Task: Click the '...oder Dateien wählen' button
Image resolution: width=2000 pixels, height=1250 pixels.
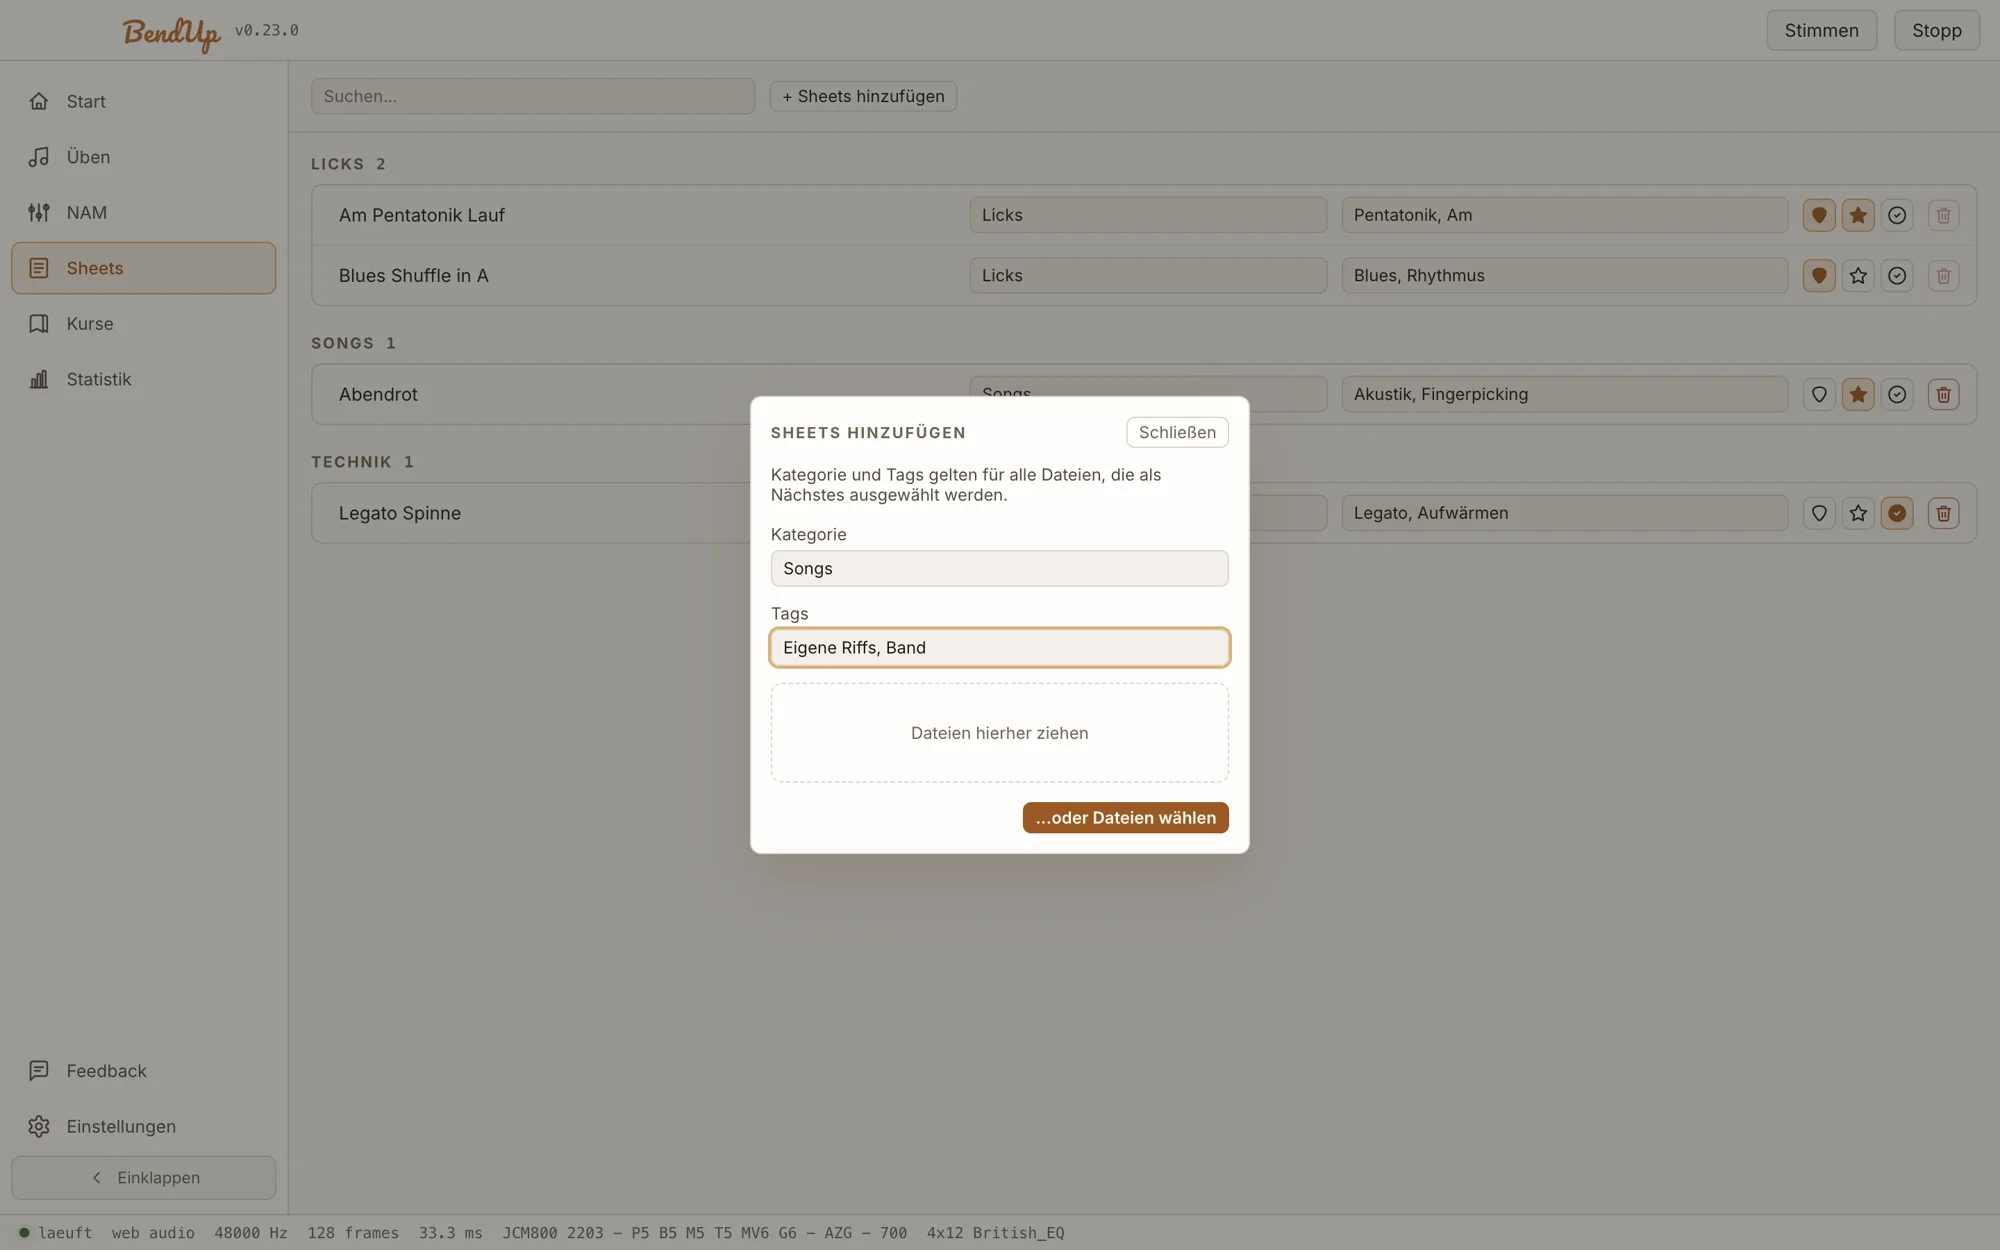Action: point(1125,818)
